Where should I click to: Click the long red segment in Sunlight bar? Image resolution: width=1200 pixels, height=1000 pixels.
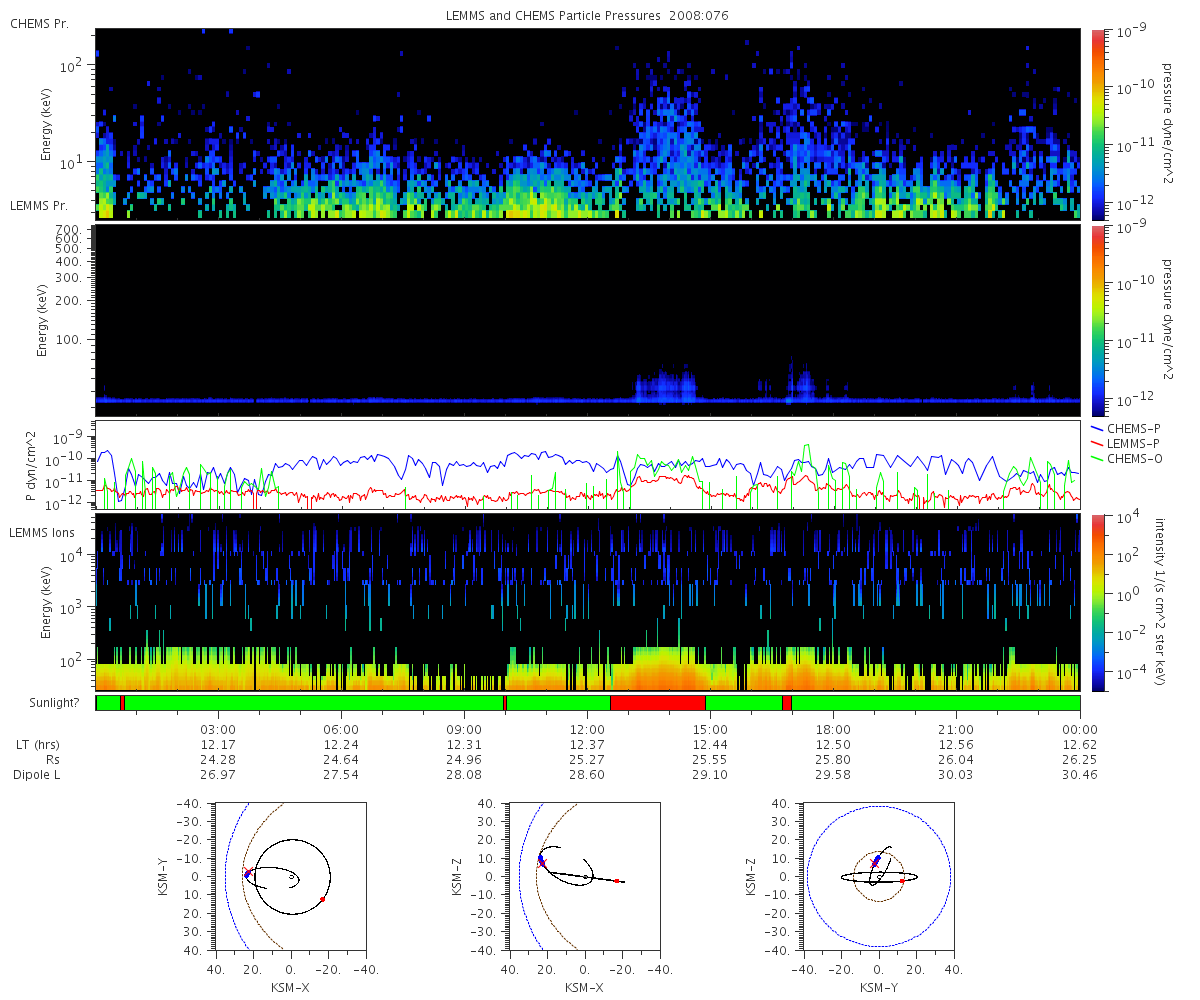point(658,703)
